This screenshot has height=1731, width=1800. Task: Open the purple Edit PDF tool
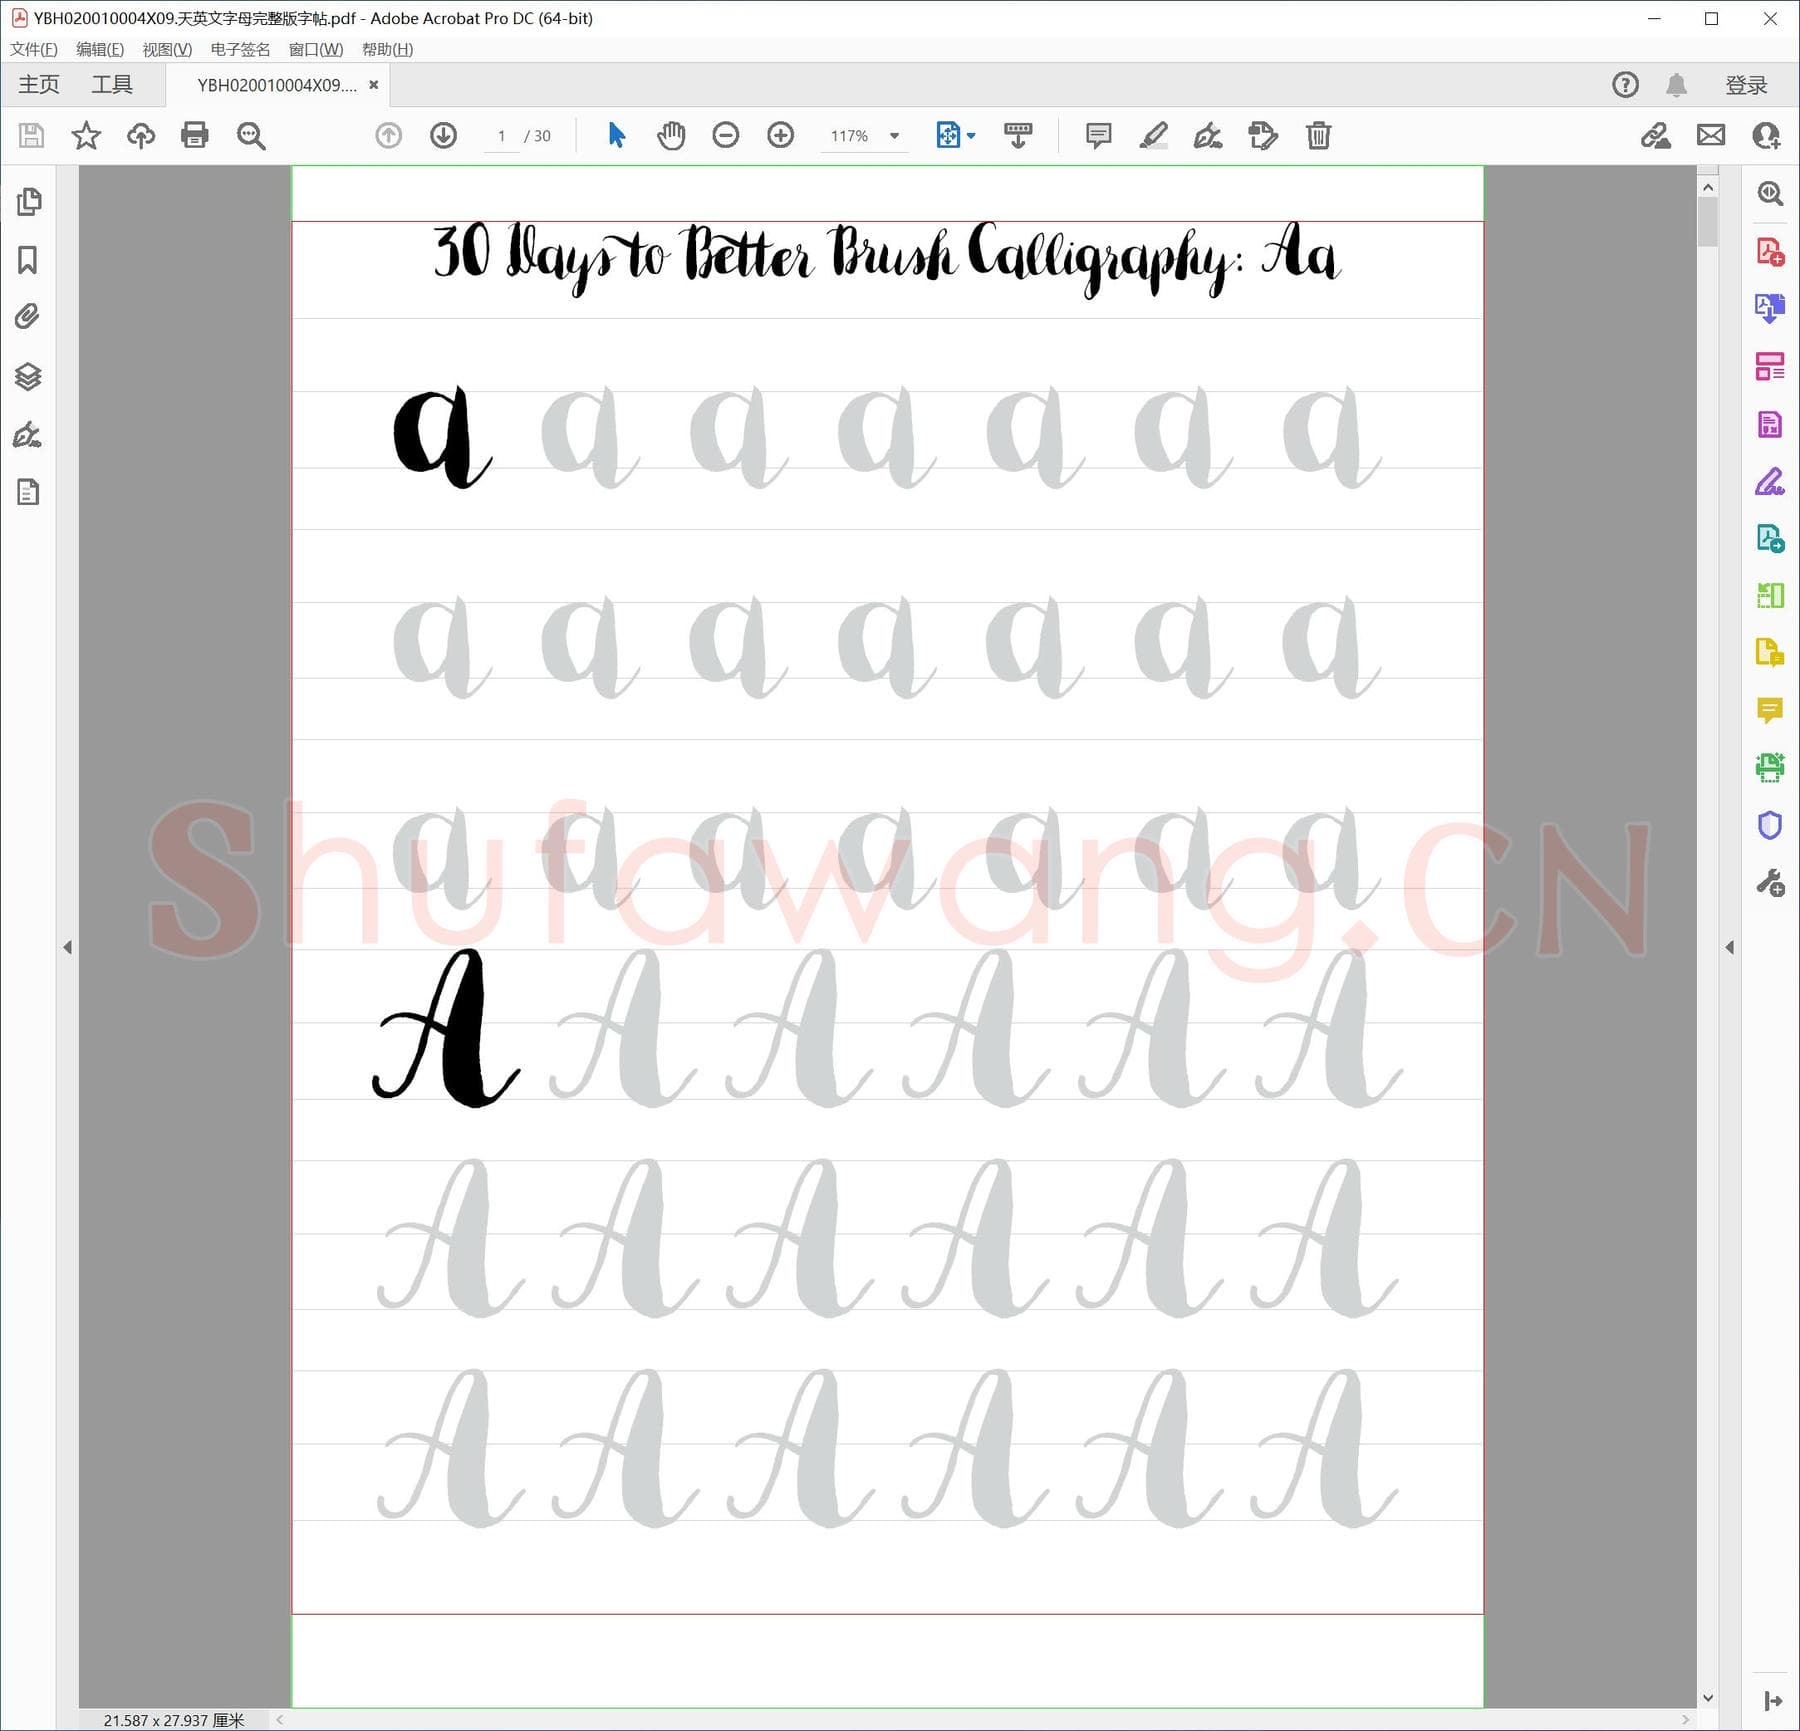(x=1770, y=424)
